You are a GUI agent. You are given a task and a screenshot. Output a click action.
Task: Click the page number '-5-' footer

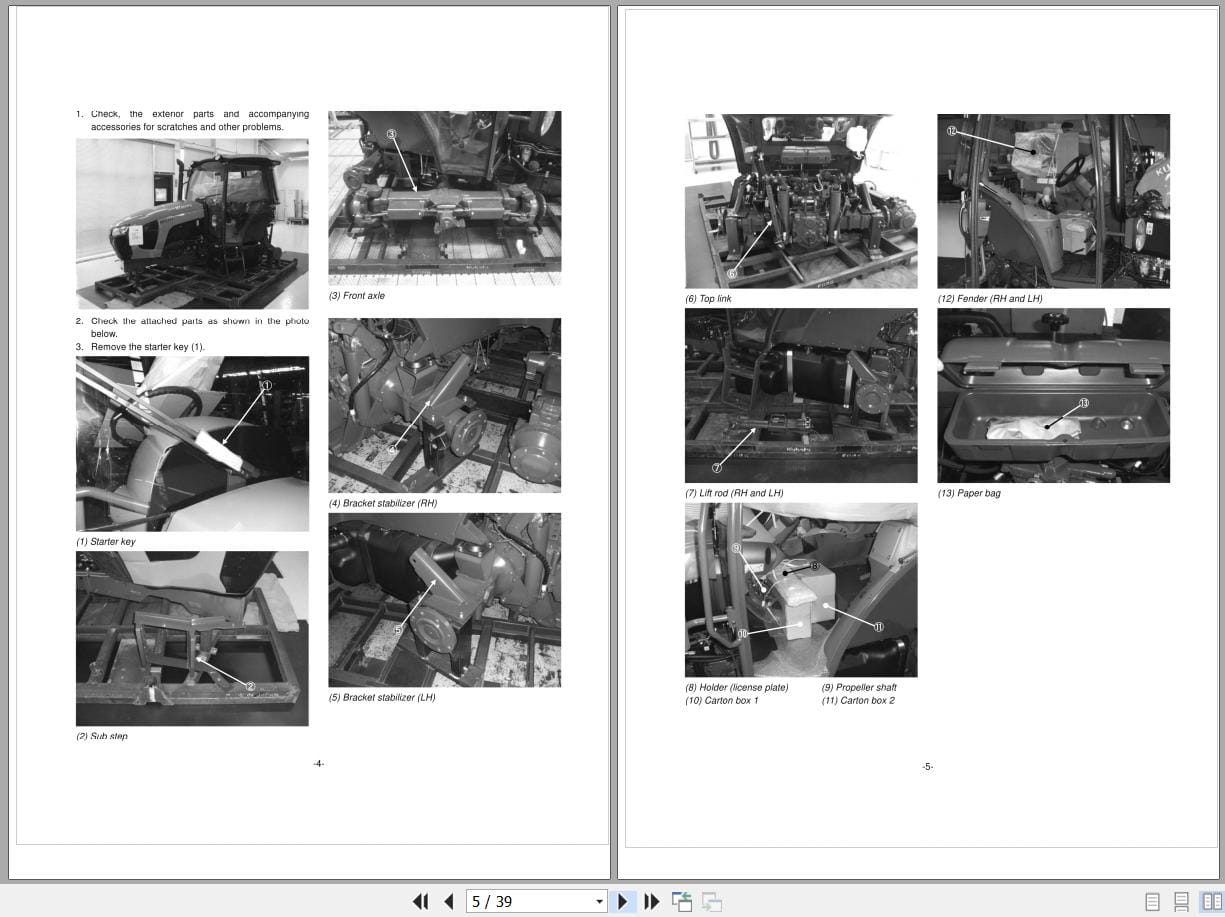[x=927, y=767]
